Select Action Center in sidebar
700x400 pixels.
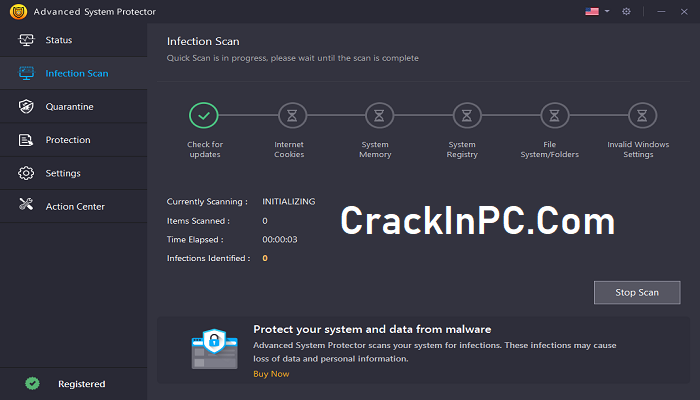[x=74, y=206]
